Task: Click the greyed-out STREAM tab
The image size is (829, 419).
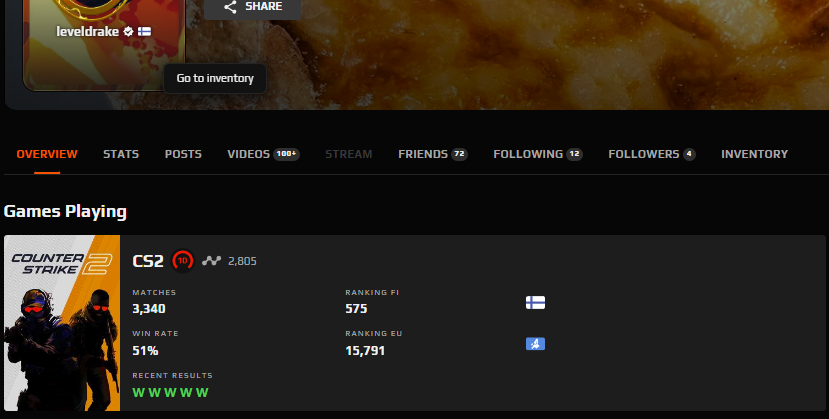Action: 349,154
